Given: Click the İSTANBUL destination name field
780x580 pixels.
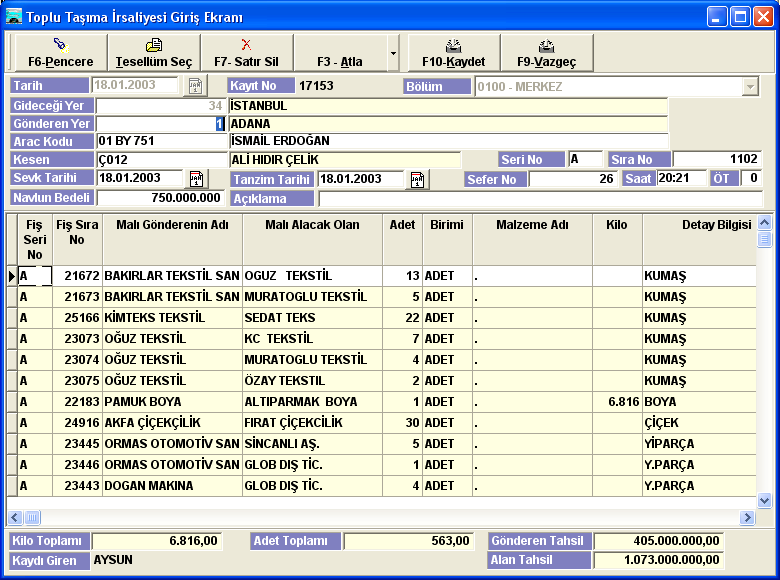Looking at the screenshot, I should click(448, 106).
